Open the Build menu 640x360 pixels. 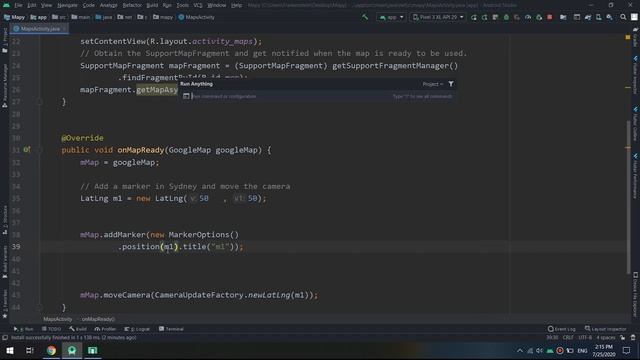[x=152, y=5]
